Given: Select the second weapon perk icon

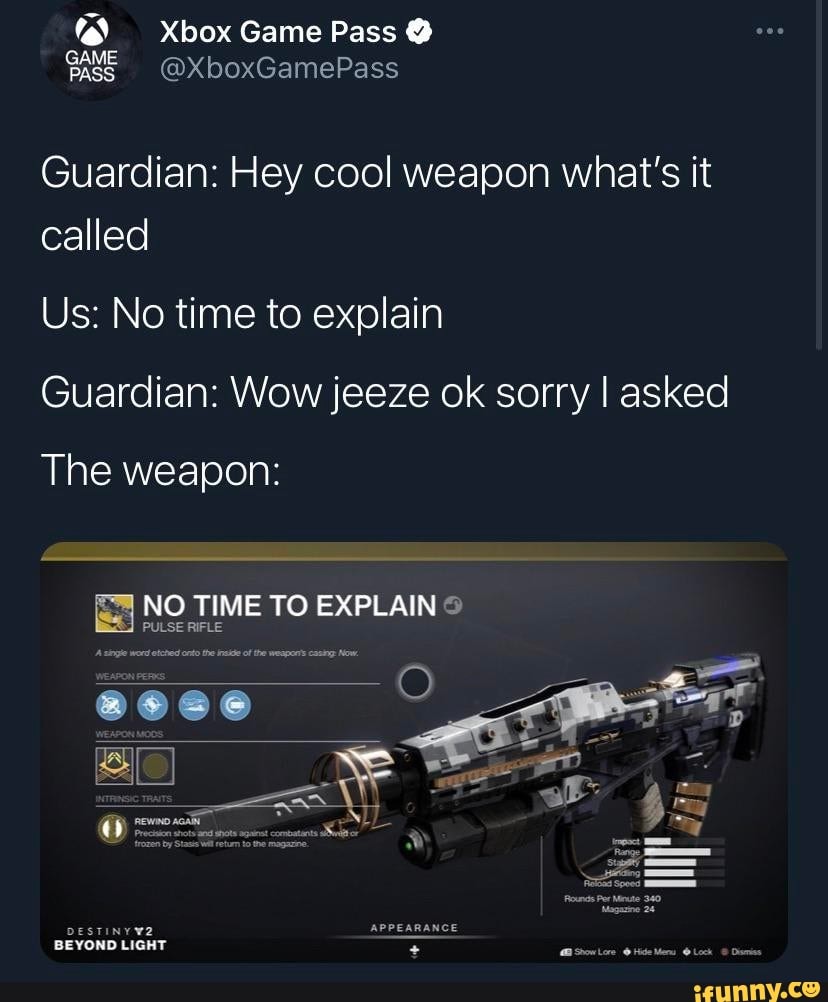Looking at the screenshot, I should (152, 705).
